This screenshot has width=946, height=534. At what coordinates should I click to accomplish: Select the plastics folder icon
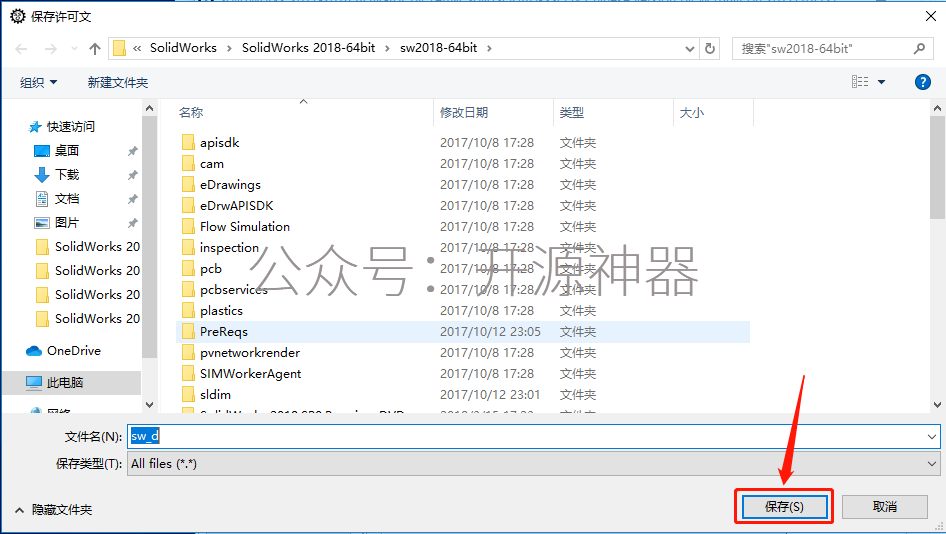pos(188,311)
